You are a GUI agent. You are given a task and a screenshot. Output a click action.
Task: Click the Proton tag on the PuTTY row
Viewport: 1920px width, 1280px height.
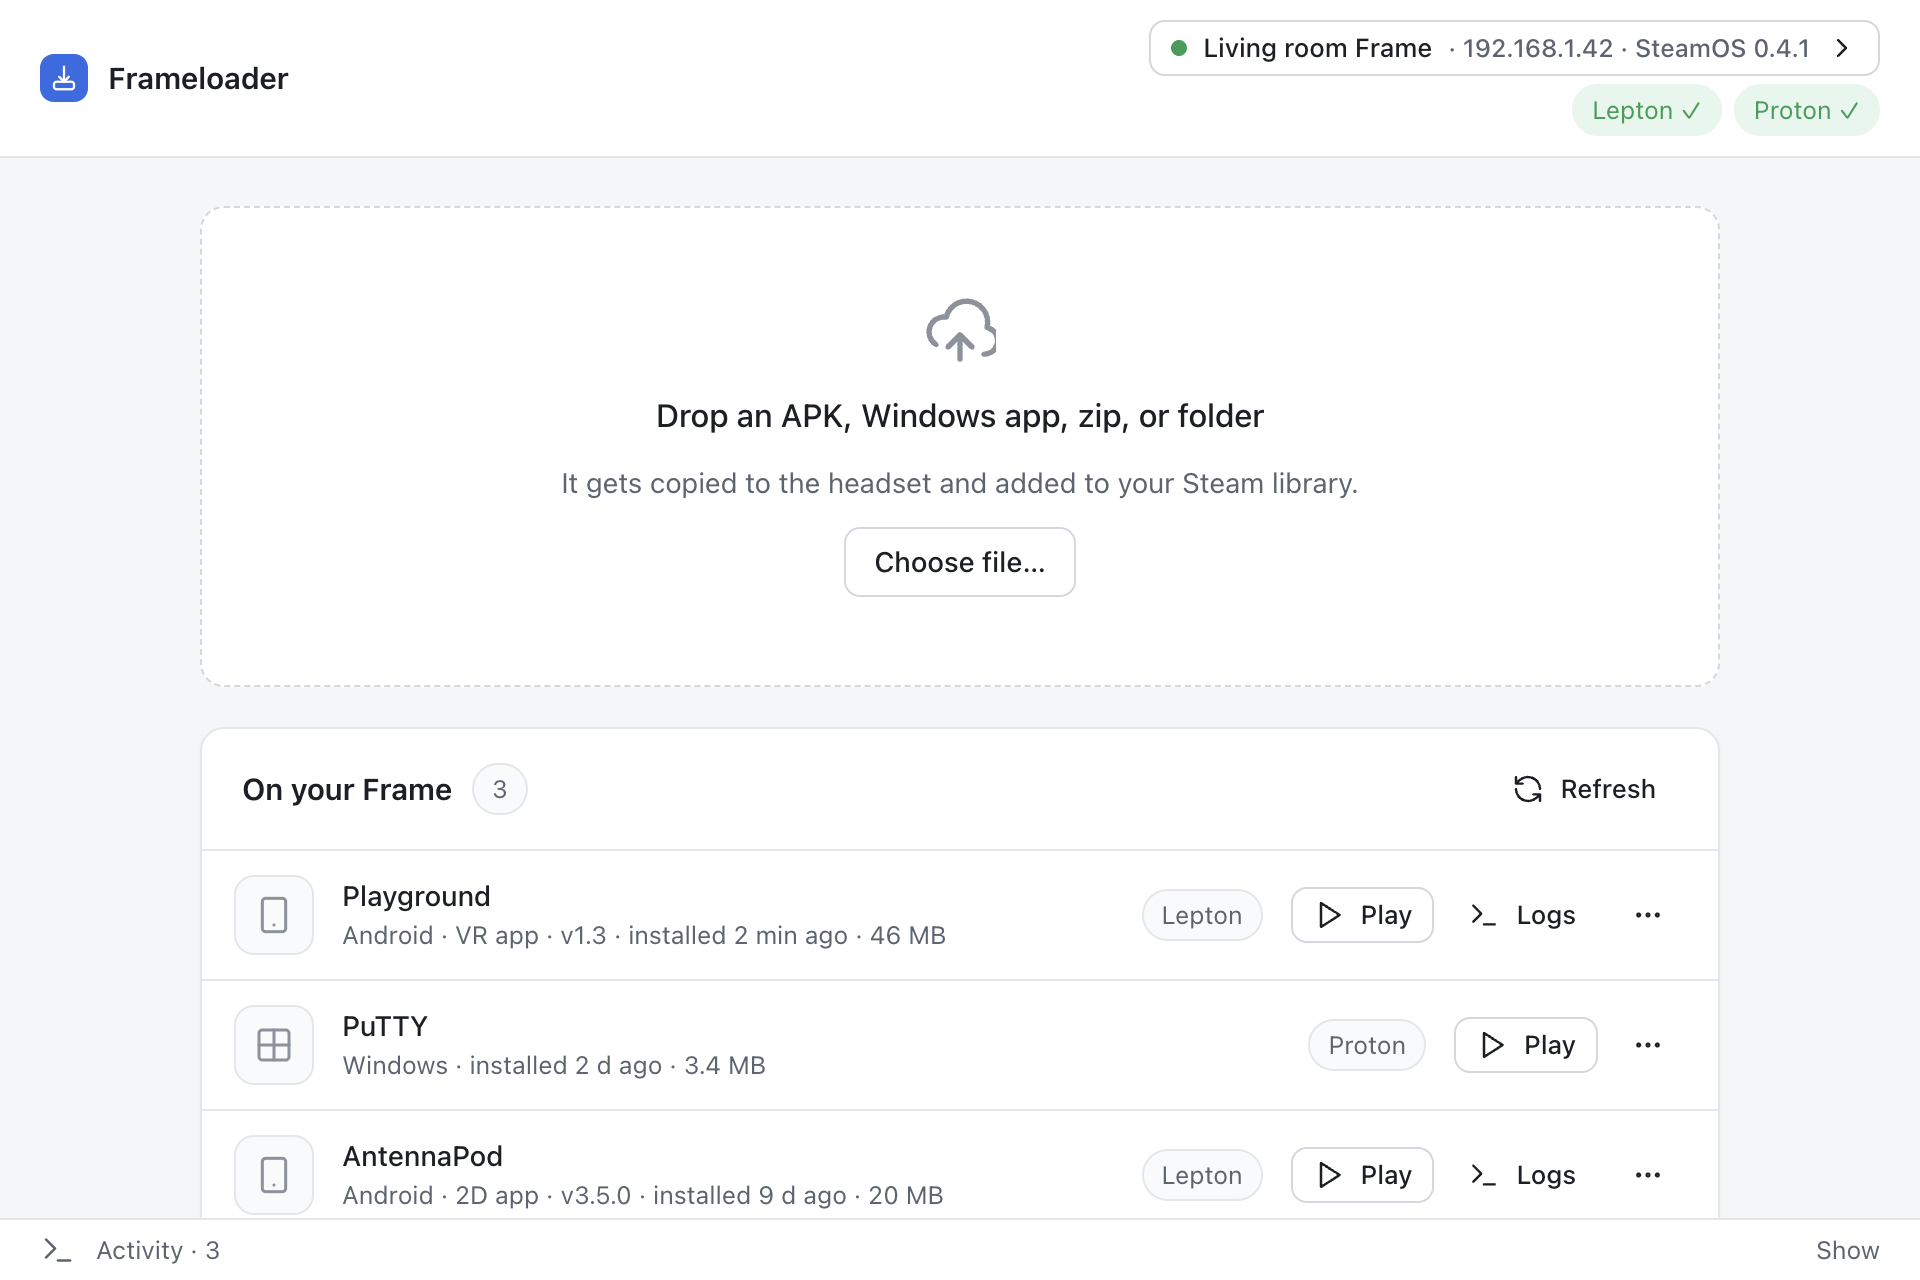[1367, 1045]
